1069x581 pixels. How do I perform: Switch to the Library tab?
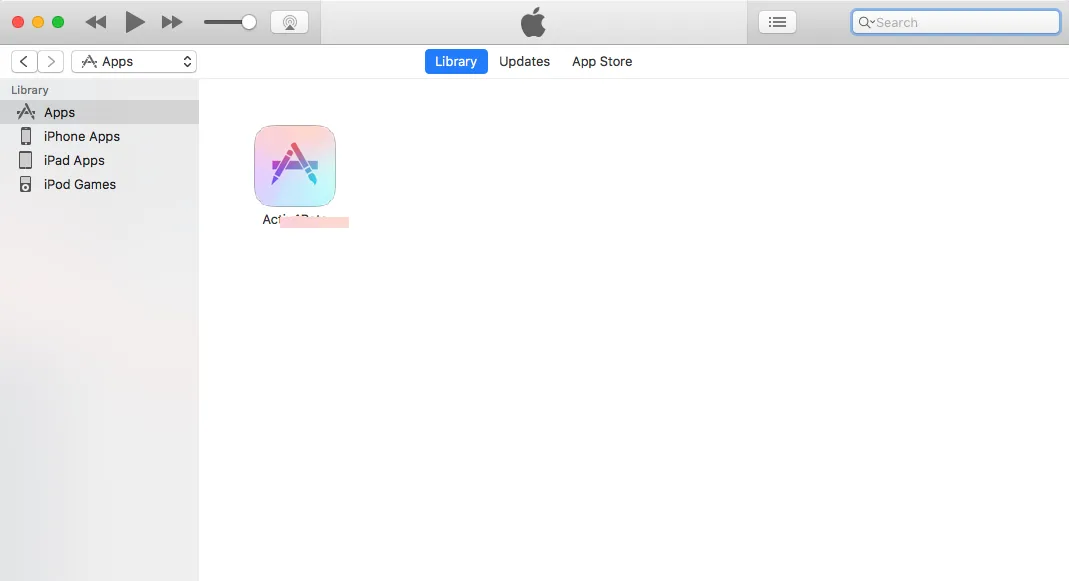click(456, 61)
